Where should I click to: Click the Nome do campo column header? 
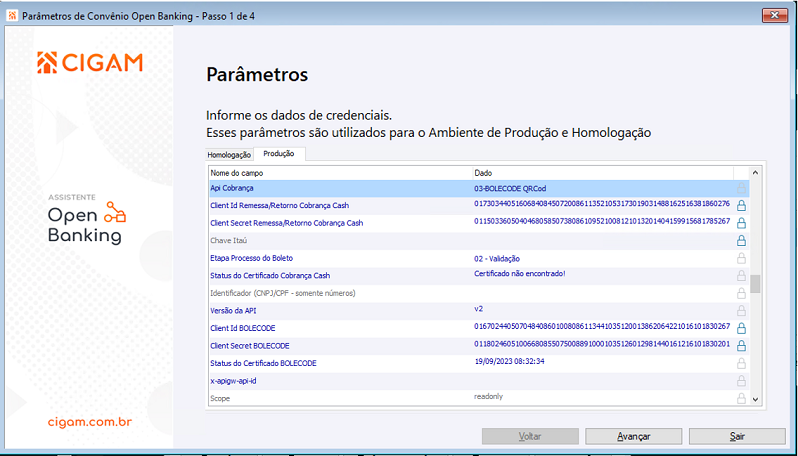point(340,173)
